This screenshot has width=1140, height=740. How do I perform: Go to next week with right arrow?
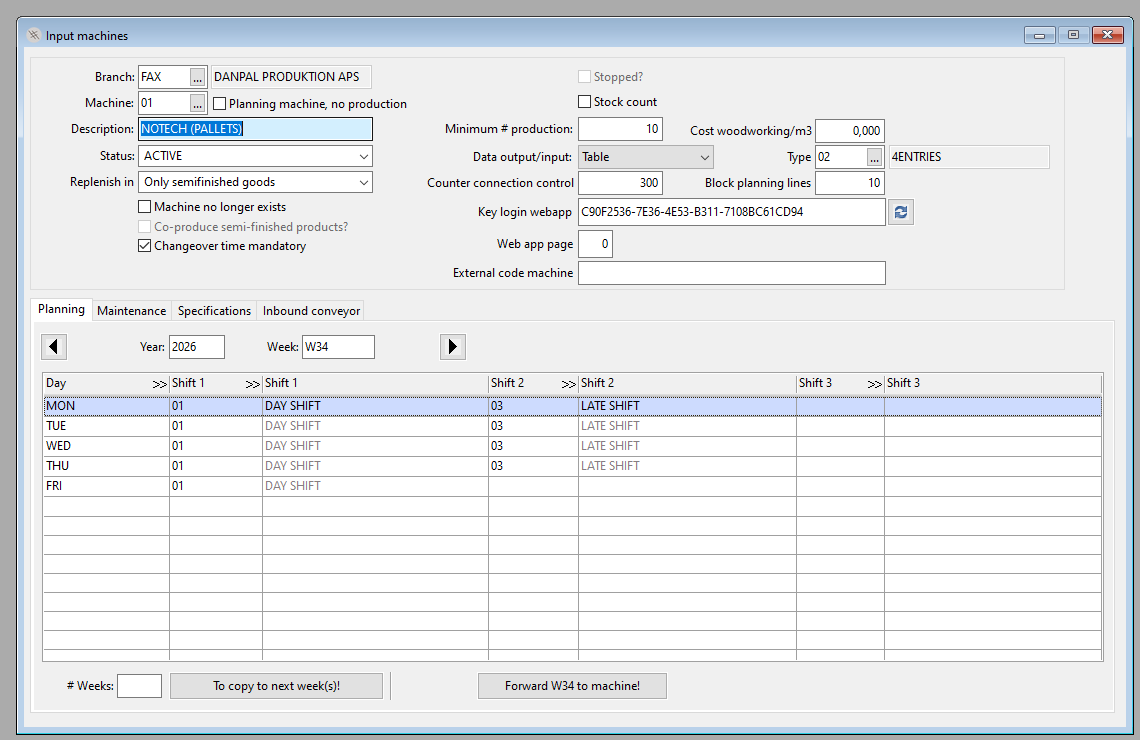coord(452,347)
